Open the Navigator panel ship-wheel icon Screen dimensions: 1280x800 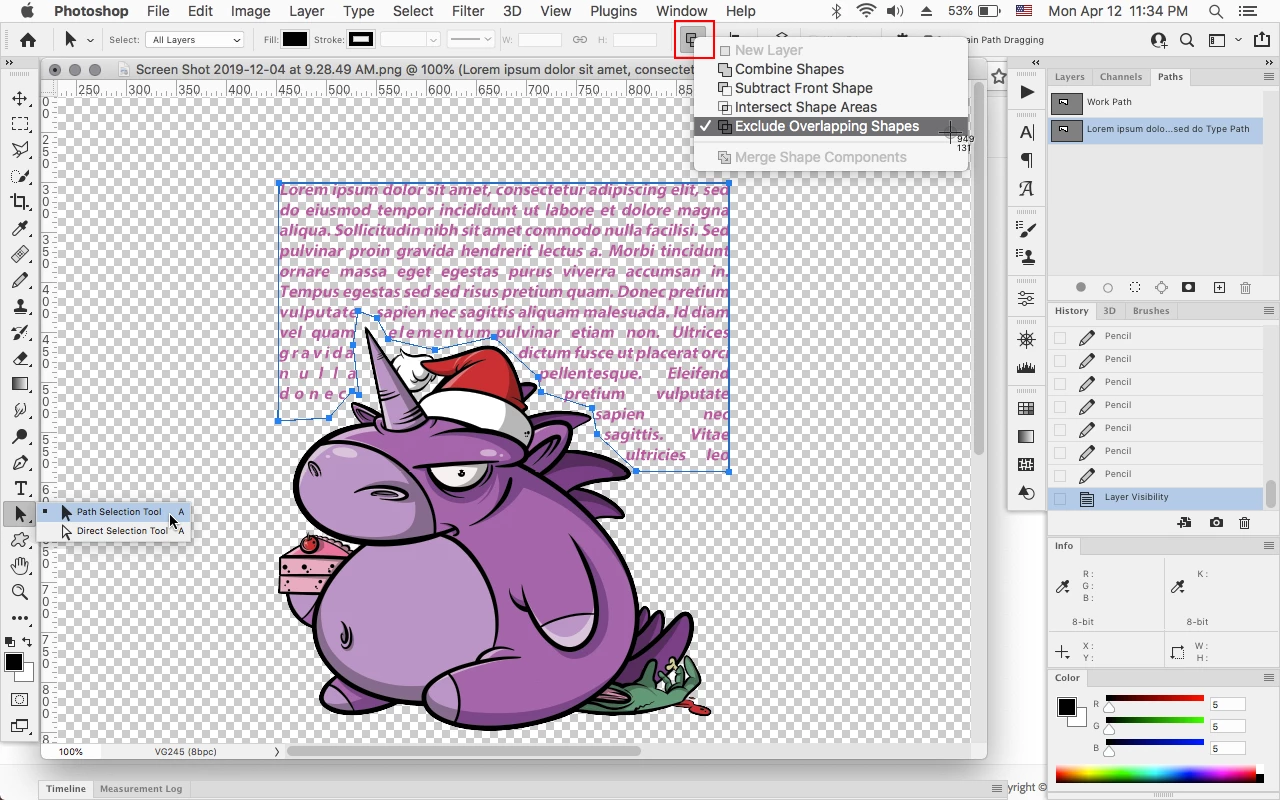tap(1026, 340)
